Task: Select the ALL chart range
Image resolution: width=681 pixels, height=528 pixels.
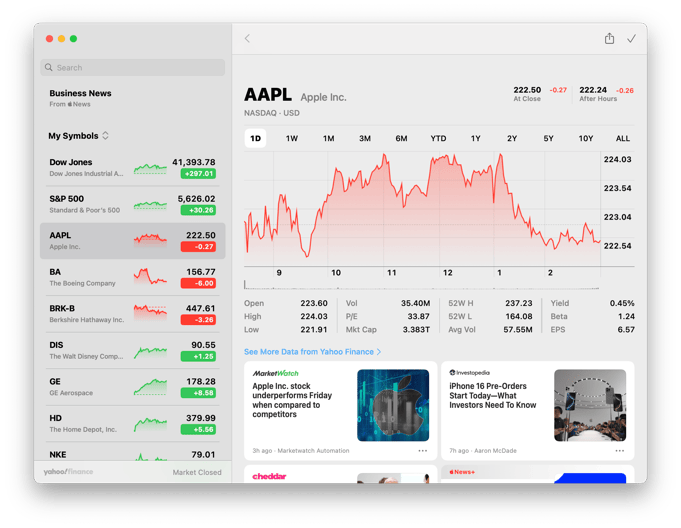Action: pyautogui.click(x=622, y=139)
